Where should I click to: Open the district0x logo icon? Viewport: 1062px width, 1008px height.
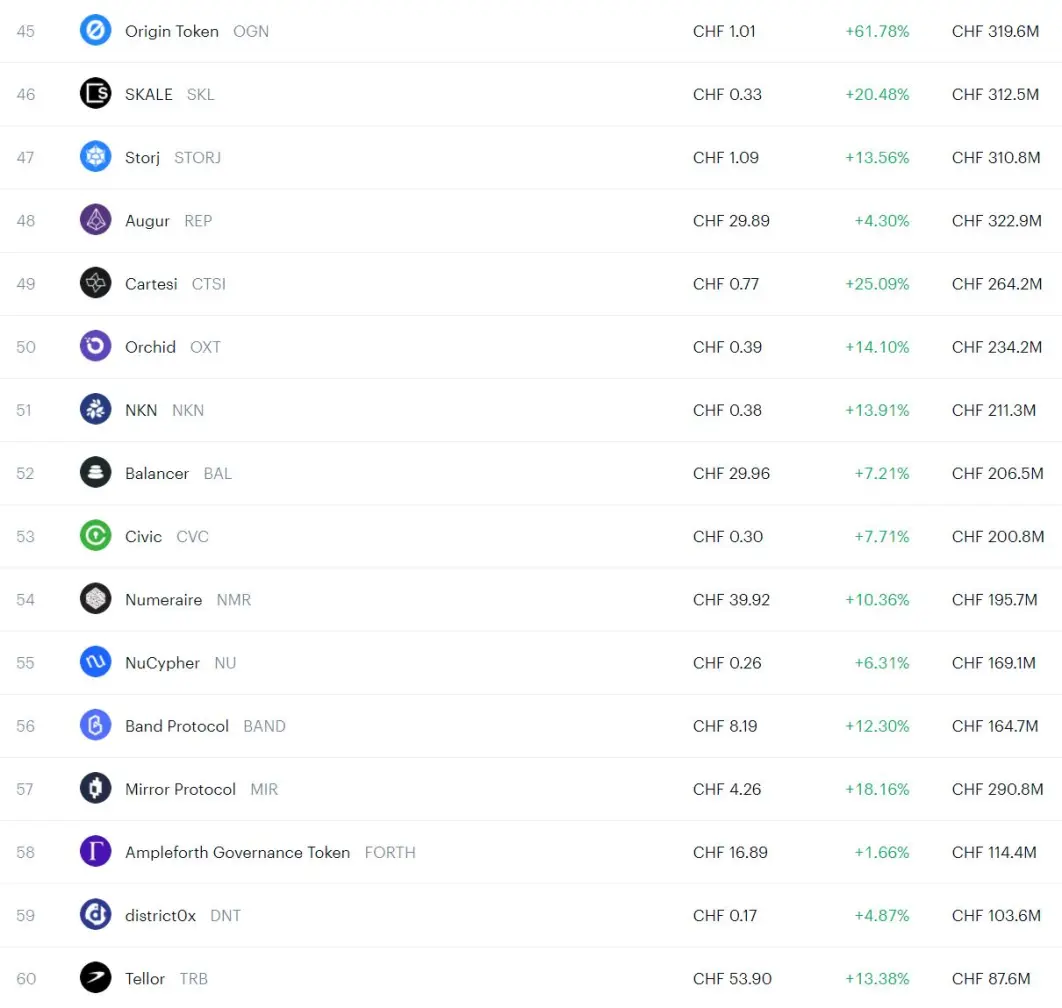click(95, 915)
